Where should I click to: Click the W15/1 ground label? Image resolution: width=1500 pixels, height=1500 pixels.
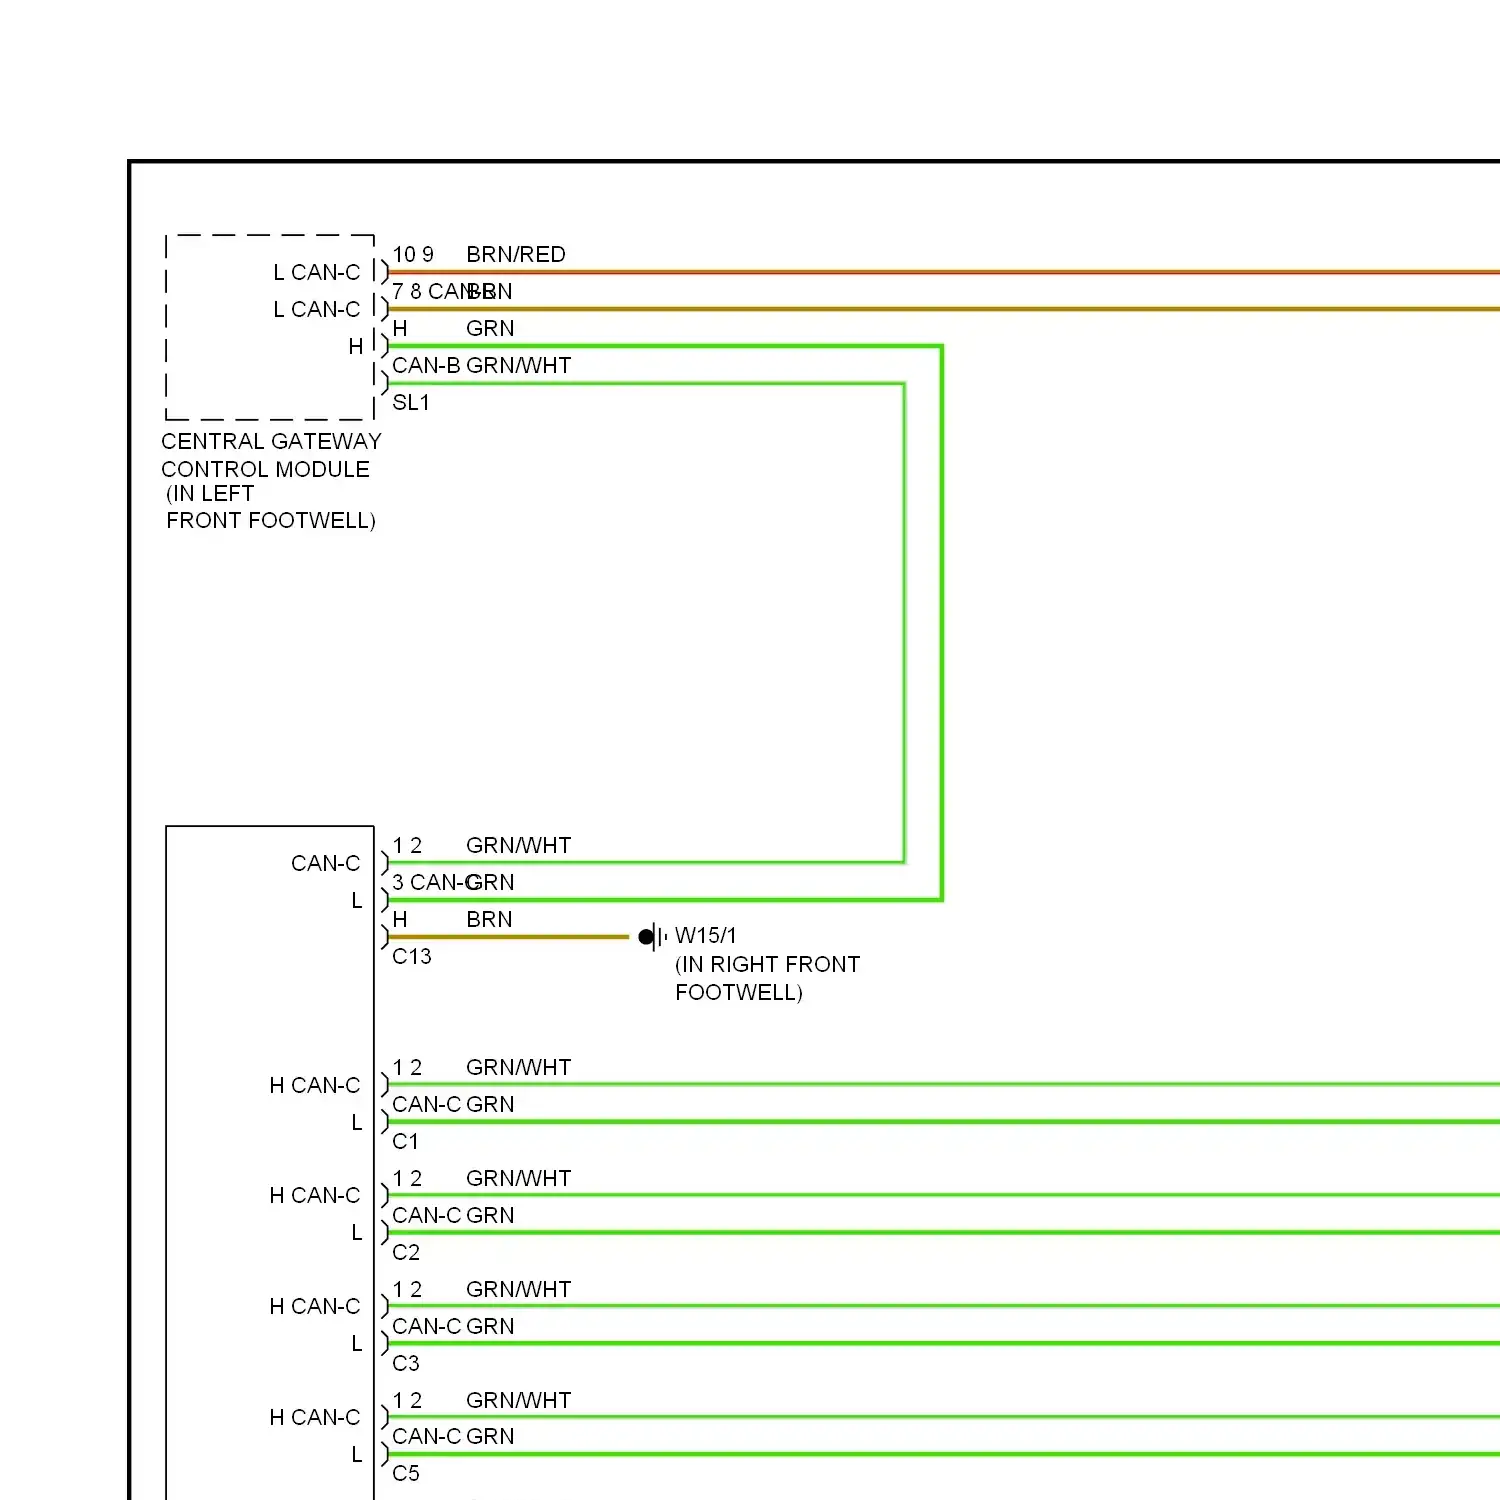[x=706, y=936]
